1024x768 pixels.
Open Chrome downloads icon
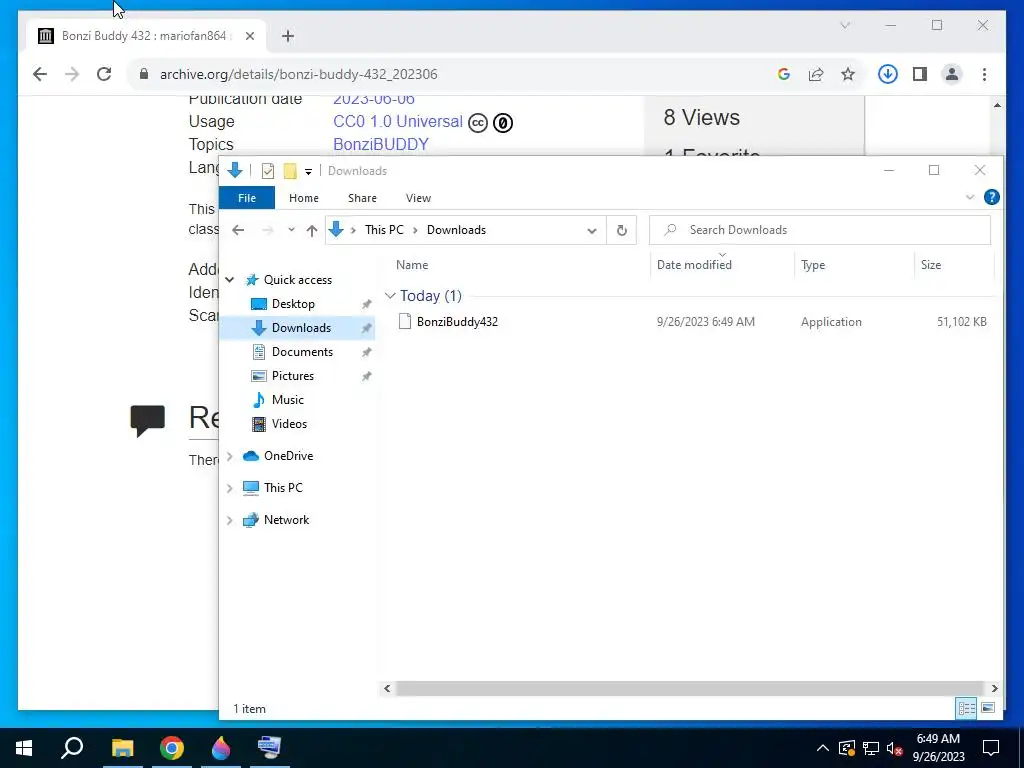pyautogui.click(x=888, y=74)
